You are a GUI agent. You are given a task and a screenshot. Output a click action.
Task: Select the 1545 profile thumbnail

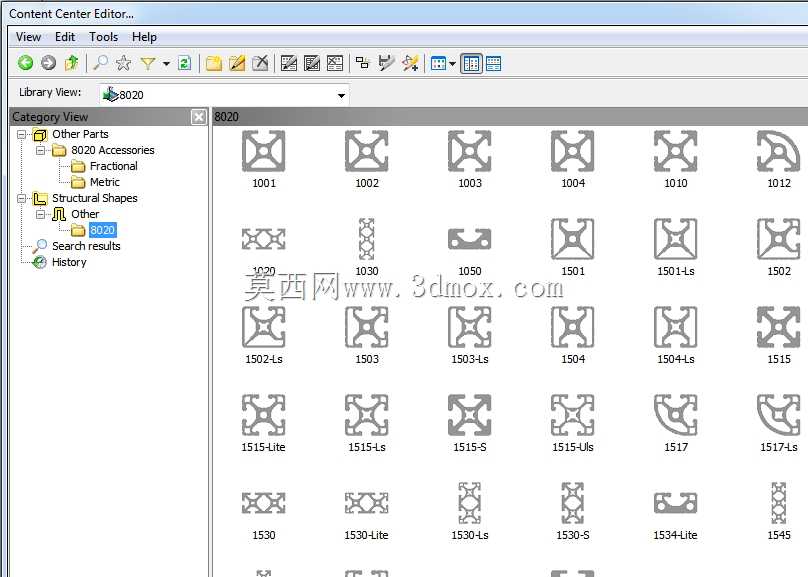point(779,503)
